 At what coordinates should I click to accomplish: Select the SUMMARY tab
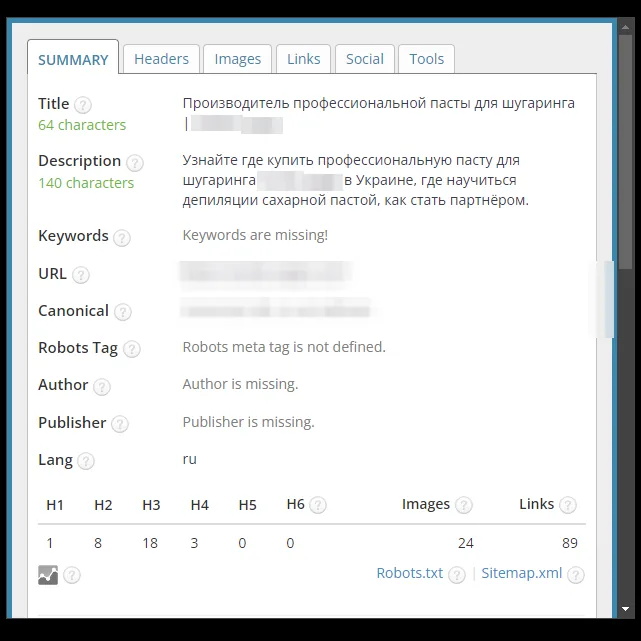click(x=73, y=58)
